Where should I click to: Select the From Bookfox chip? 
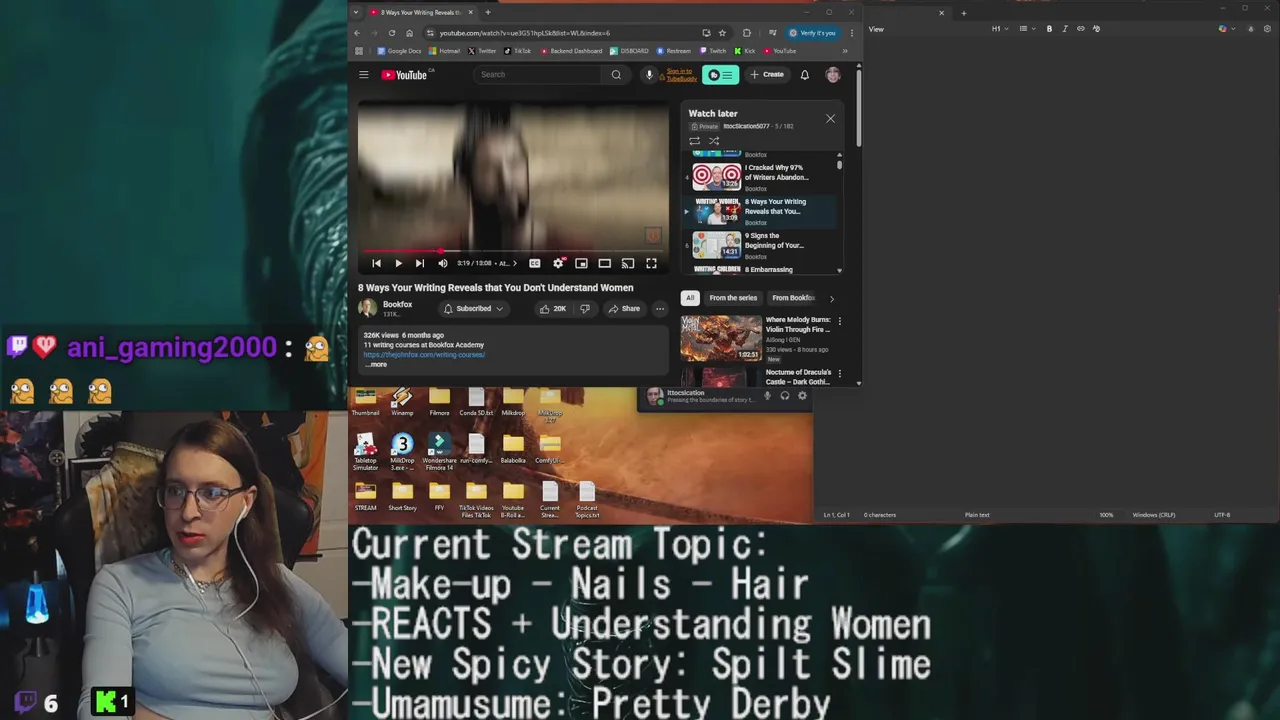click(793, 298)
